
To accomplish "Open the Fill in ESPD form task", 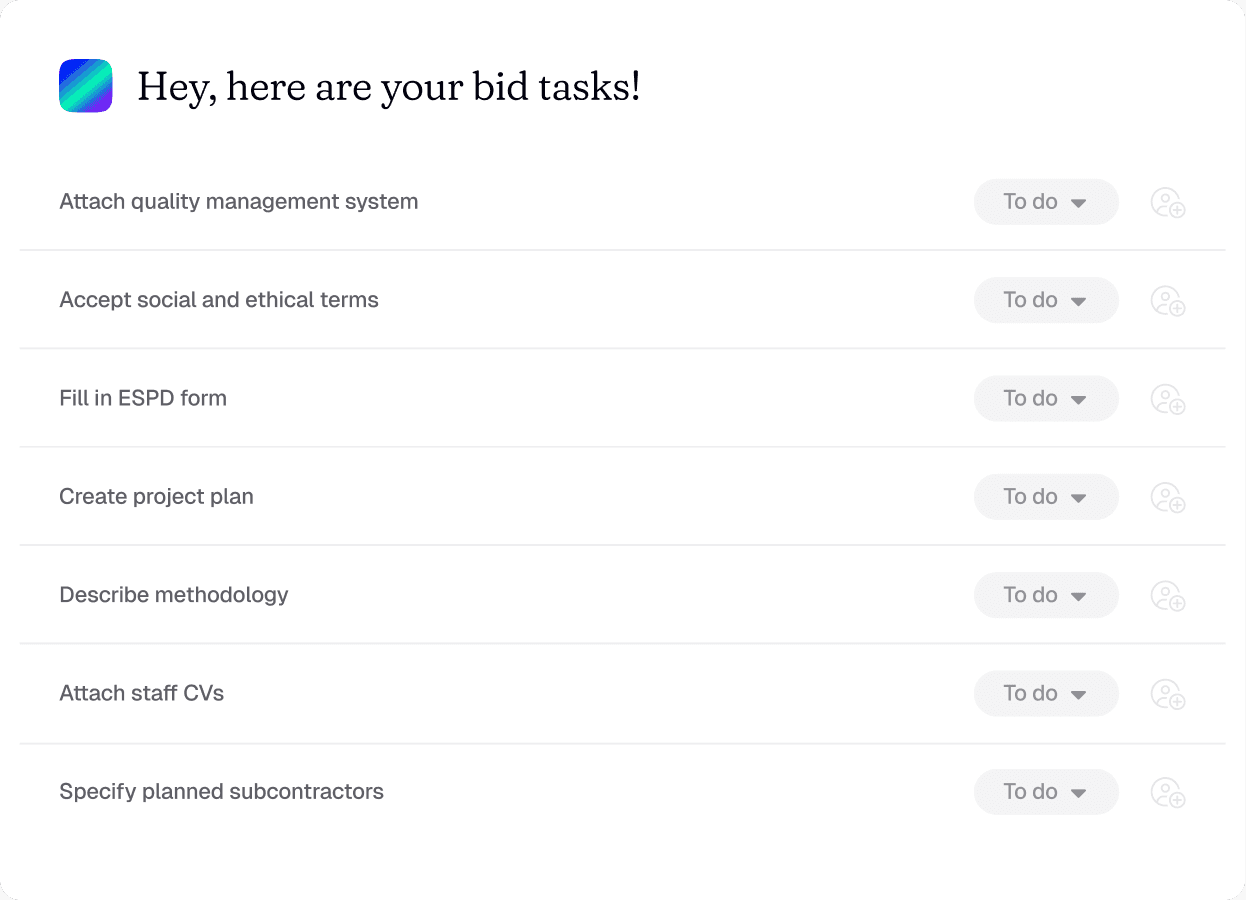I will (x=143, y=398).
